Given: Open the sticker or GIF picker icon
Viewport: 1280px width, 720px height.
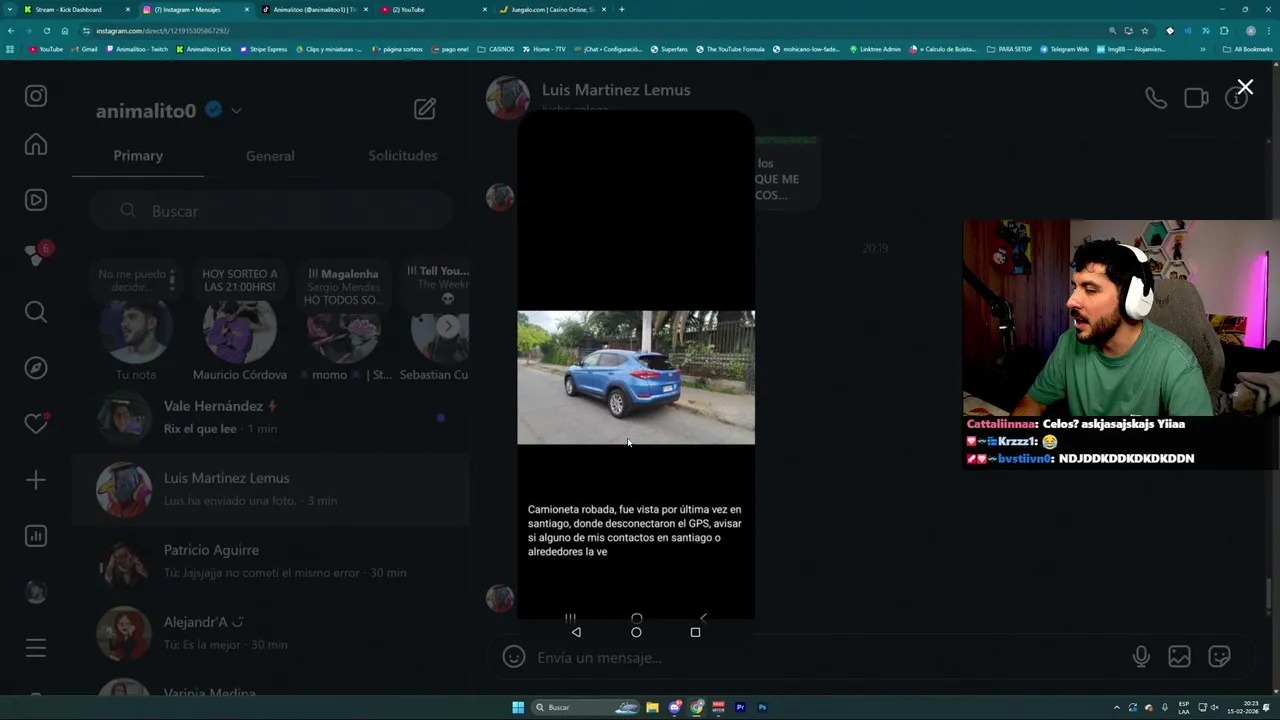Looking at the screenshot, I should [x=1219, y=657].
